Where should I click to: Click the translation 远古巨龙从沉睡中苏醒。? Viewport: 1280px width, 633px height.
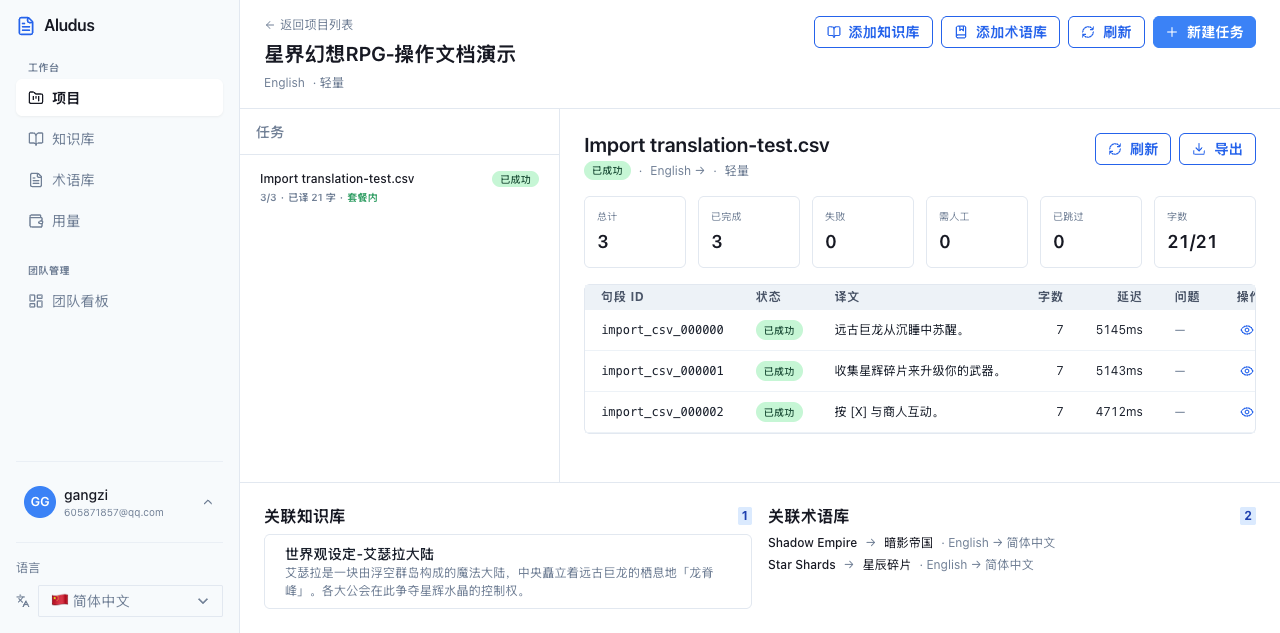pyautogui.click(x=900, y=330)
